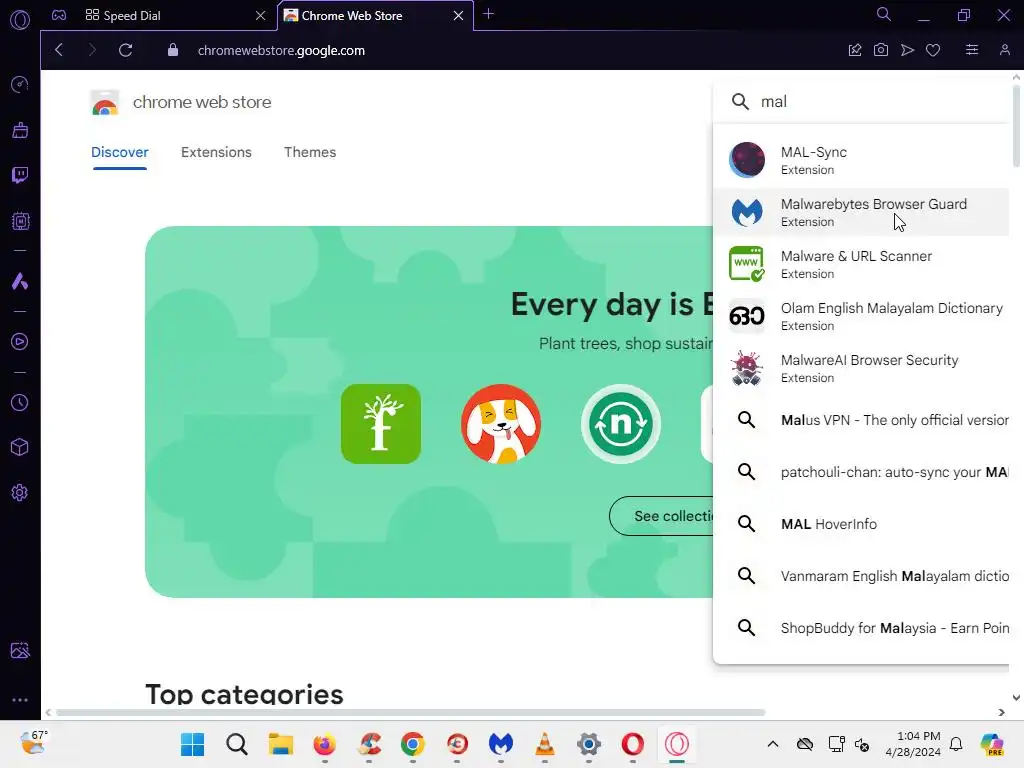
Task: Open the CPU chip icon in sidebar
Action: point(20,221)
